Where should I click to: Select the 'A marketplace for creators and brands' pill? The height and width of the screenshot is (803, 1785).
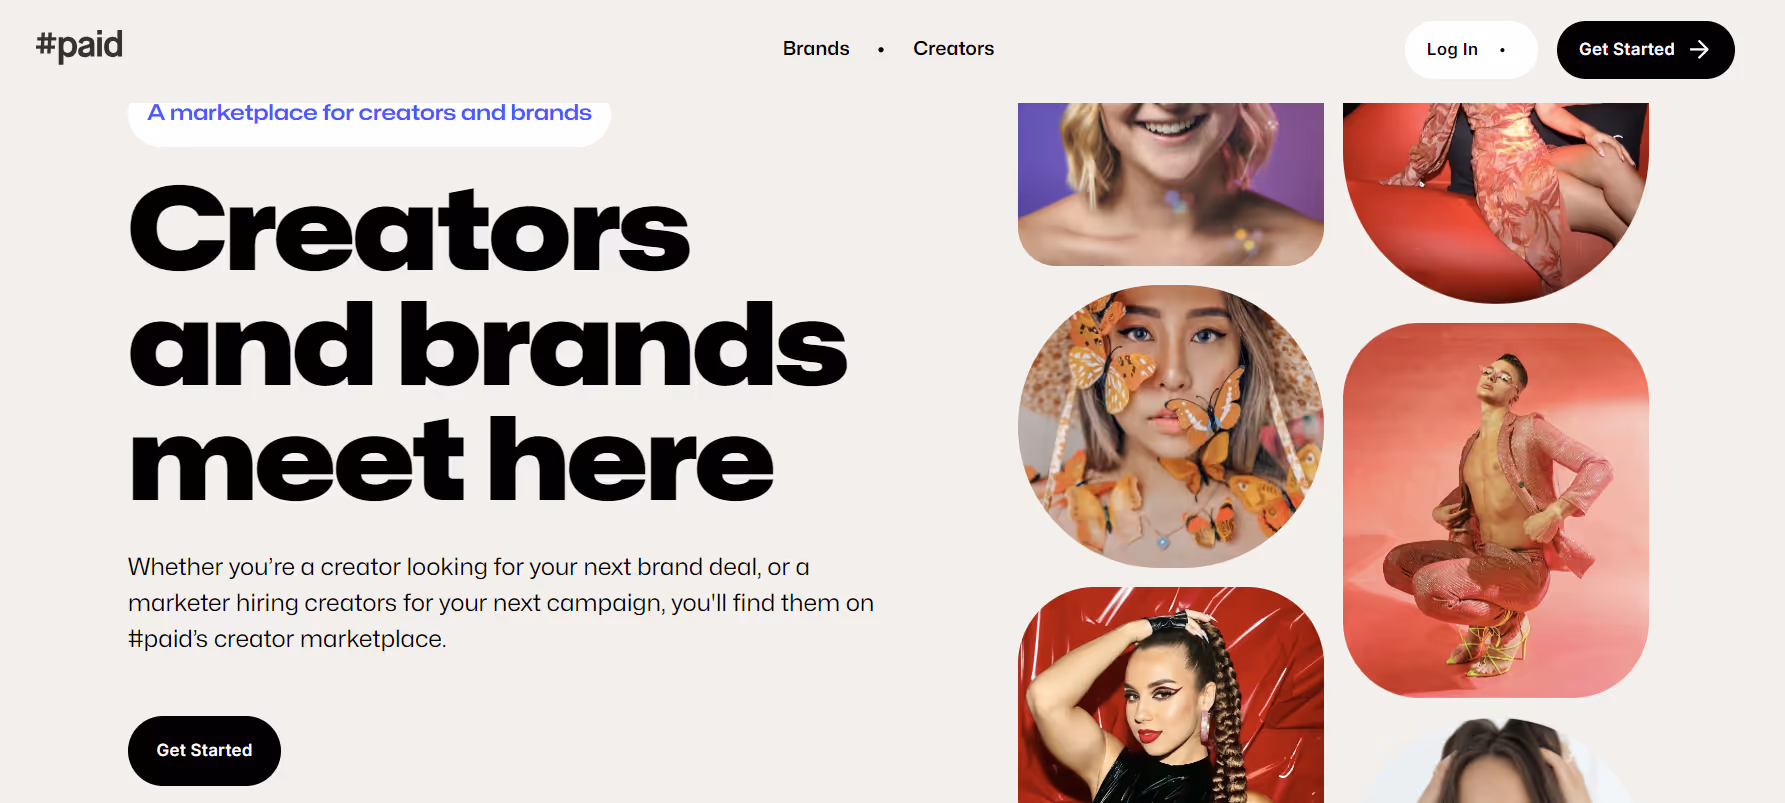pos(369,120)
